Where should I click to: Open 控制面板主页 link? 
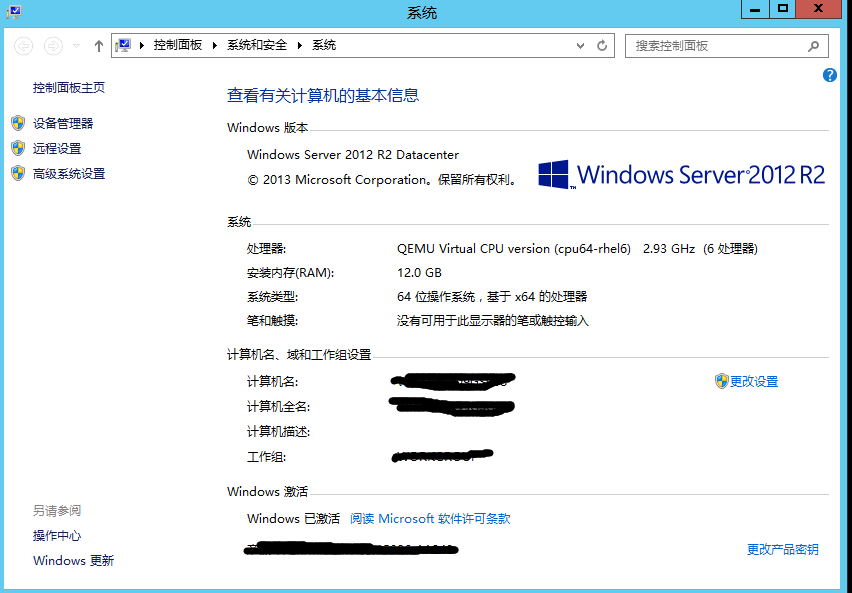click(68, 88)
